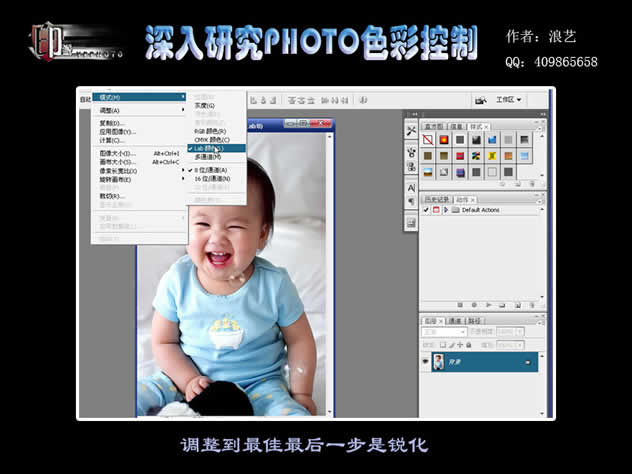This screenshot has height=474, width=632.
Task: Switch to 路径 paths tab
Action: pyautogui.click(x=474, y=321)
